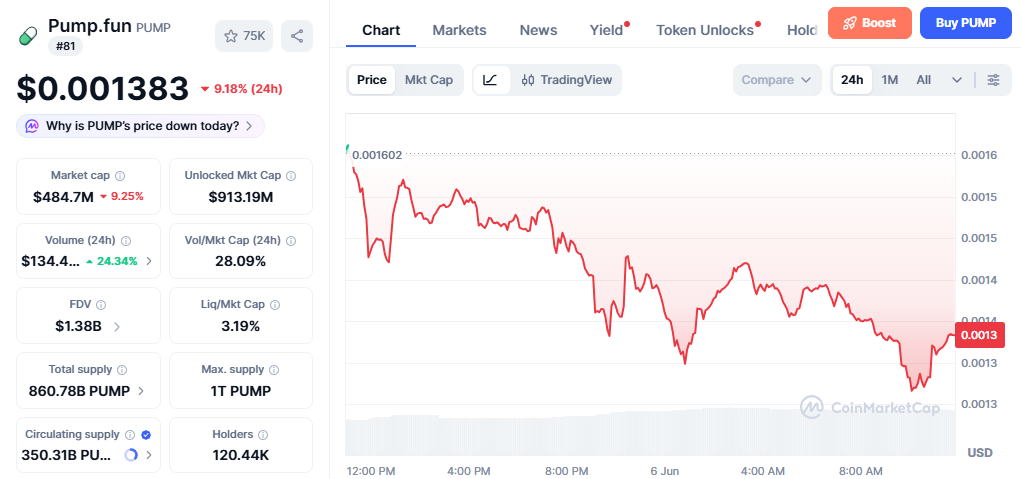This screenshot has width=1021, height=479.
Task: Open Market cap info tooltip icon
Action: pyautogui.click(x=120, y=176)
